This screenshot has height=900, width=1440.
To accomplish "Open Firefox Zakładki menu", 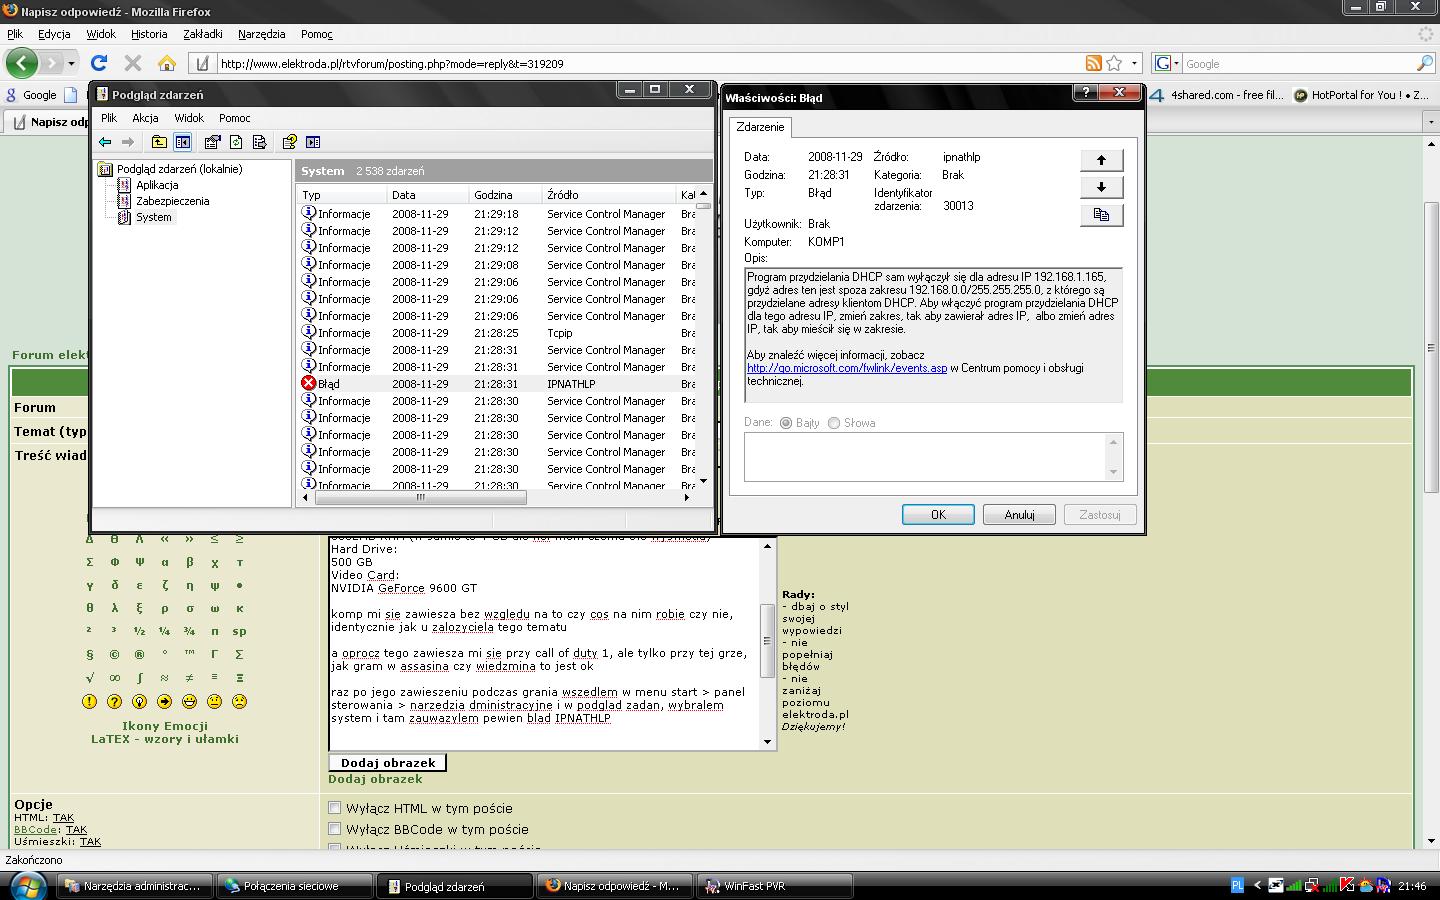I will click(203, 34).
